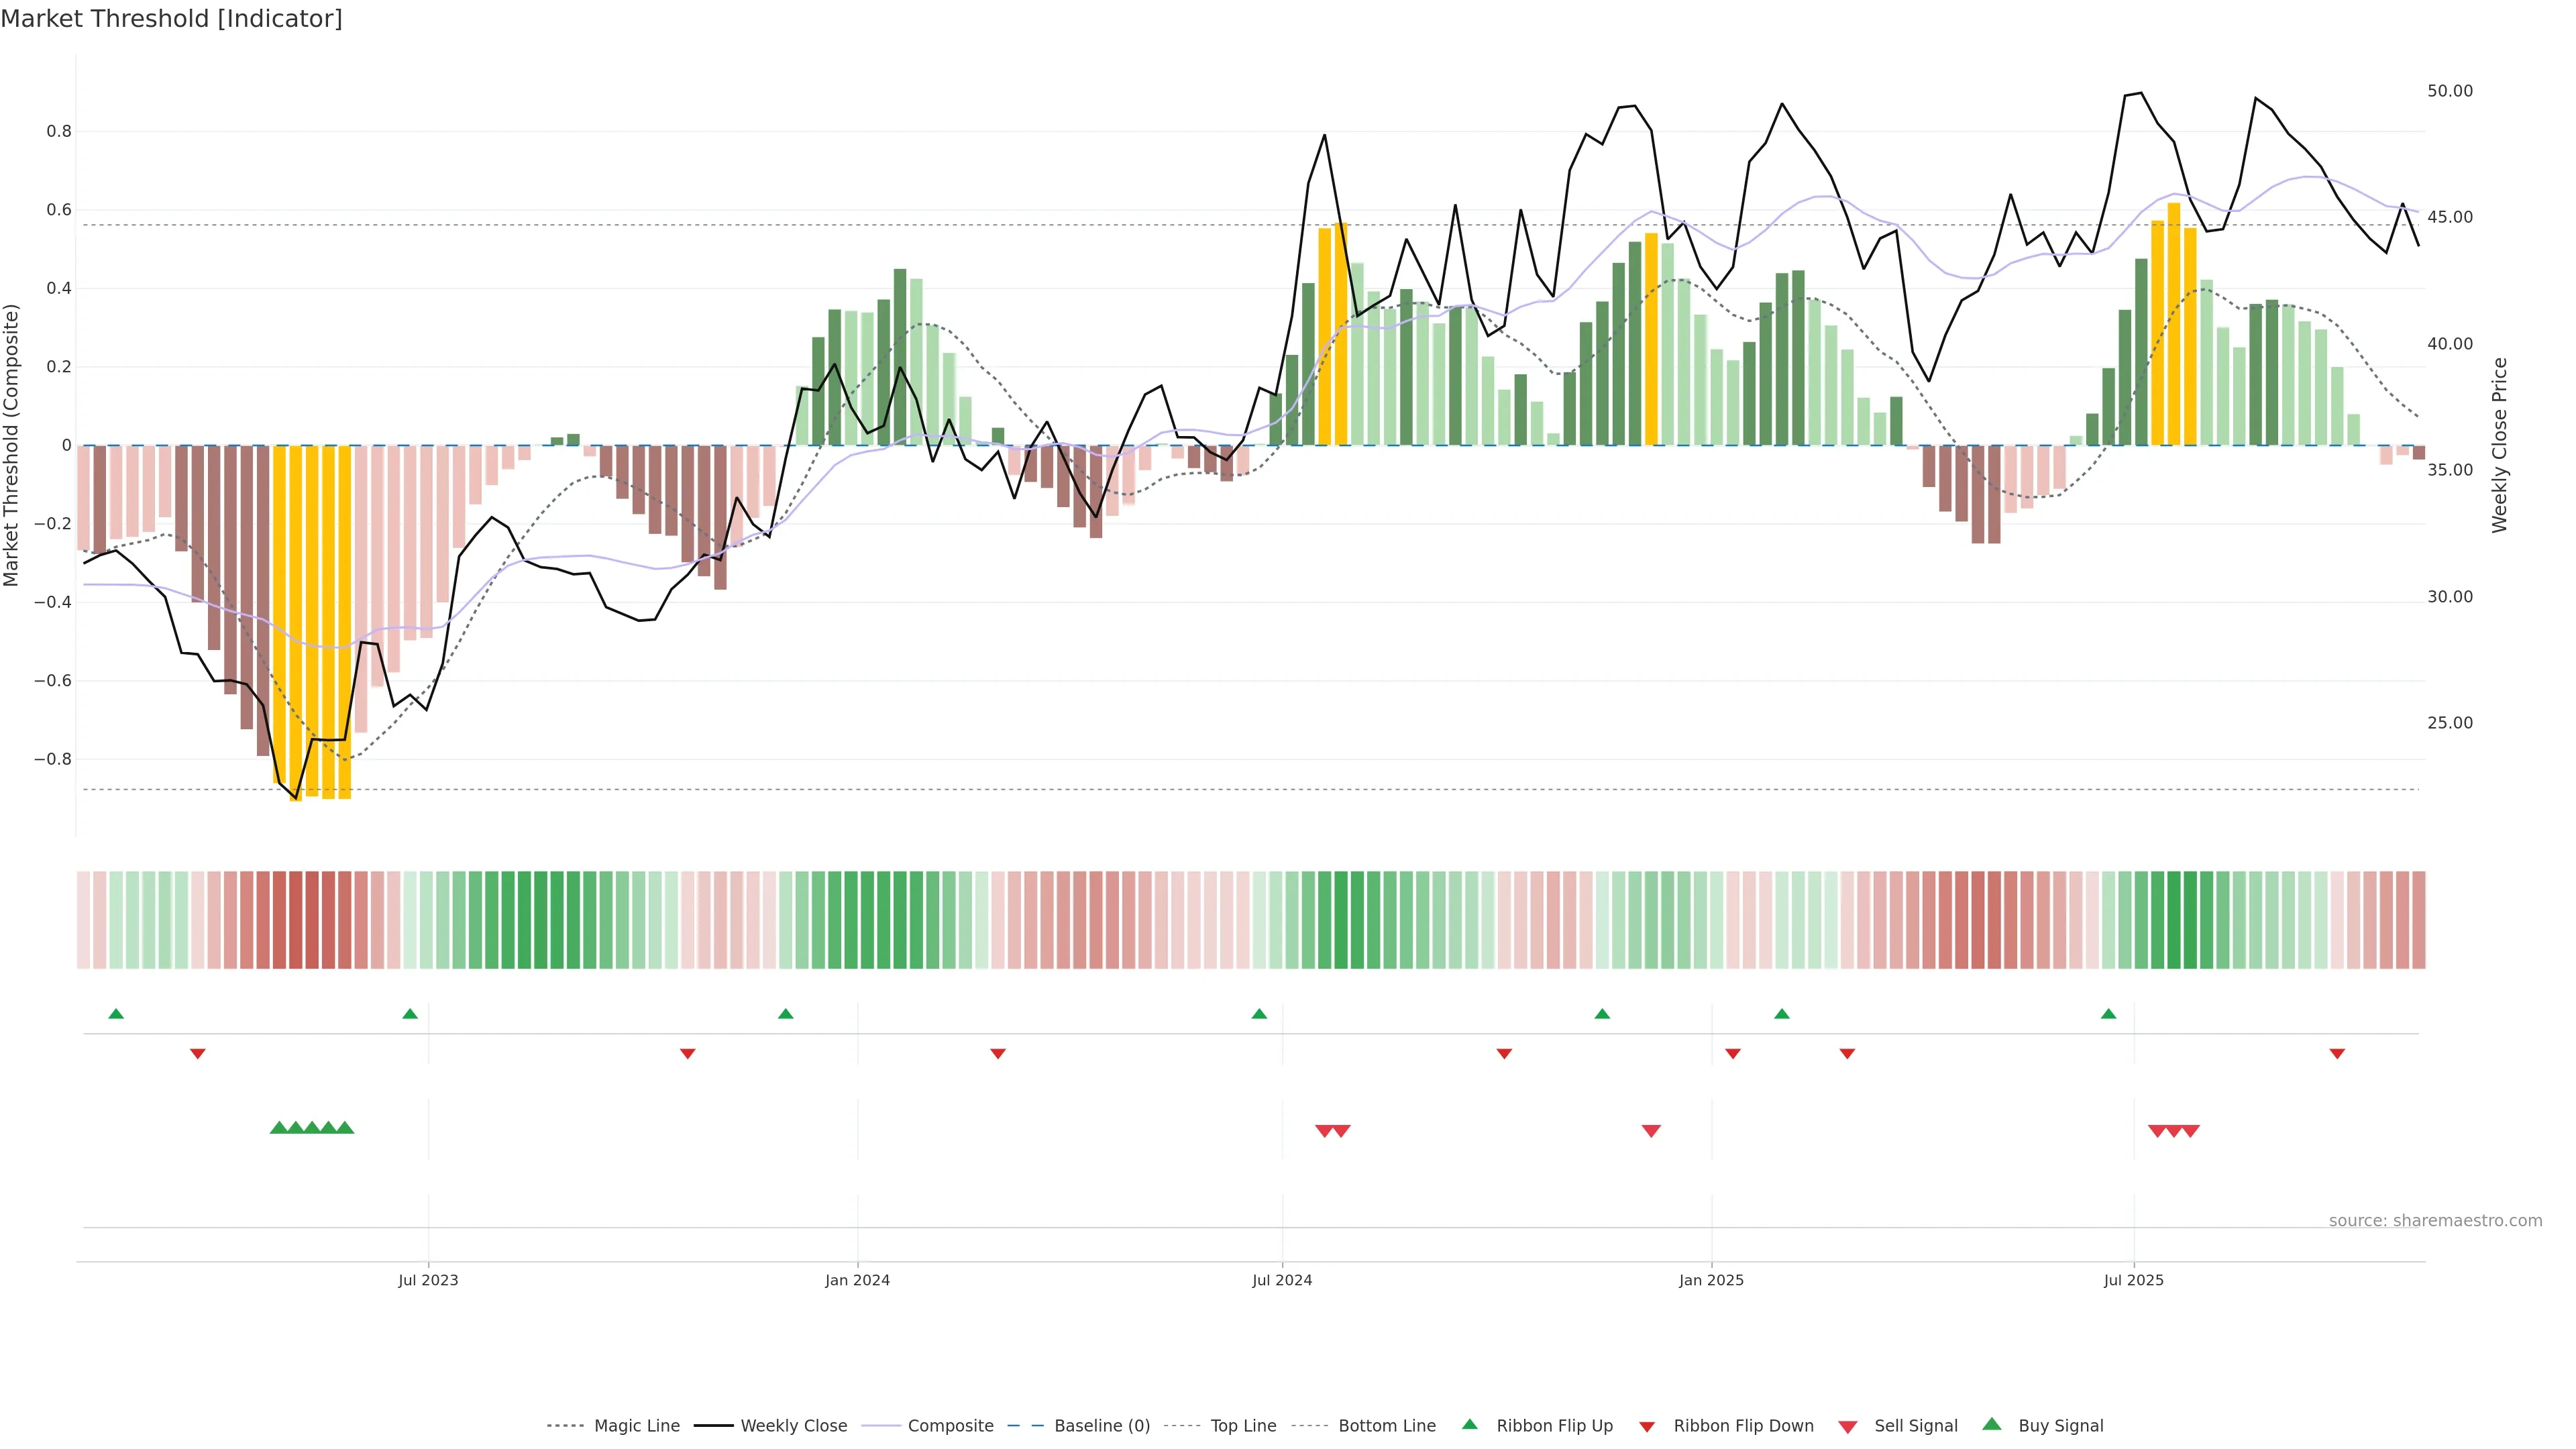Hide the Bottom Line legend series

[x=1386, y=1426]
